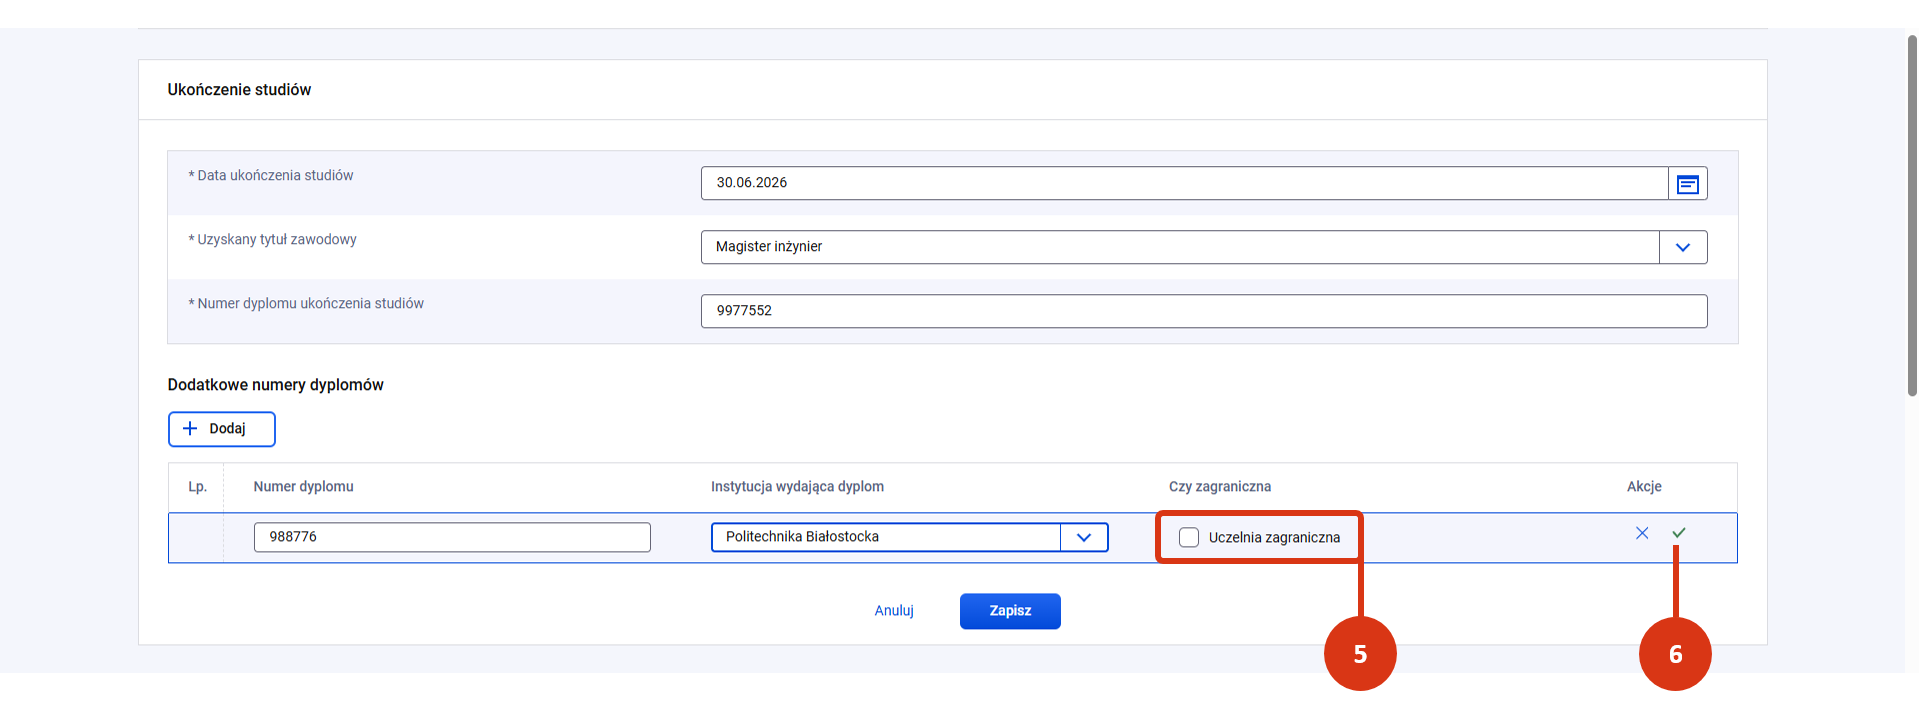The image size is (1919, 725).
Task: Click the Uzyskany tytuł zawodowy label
Action: [x=273, y=240]
